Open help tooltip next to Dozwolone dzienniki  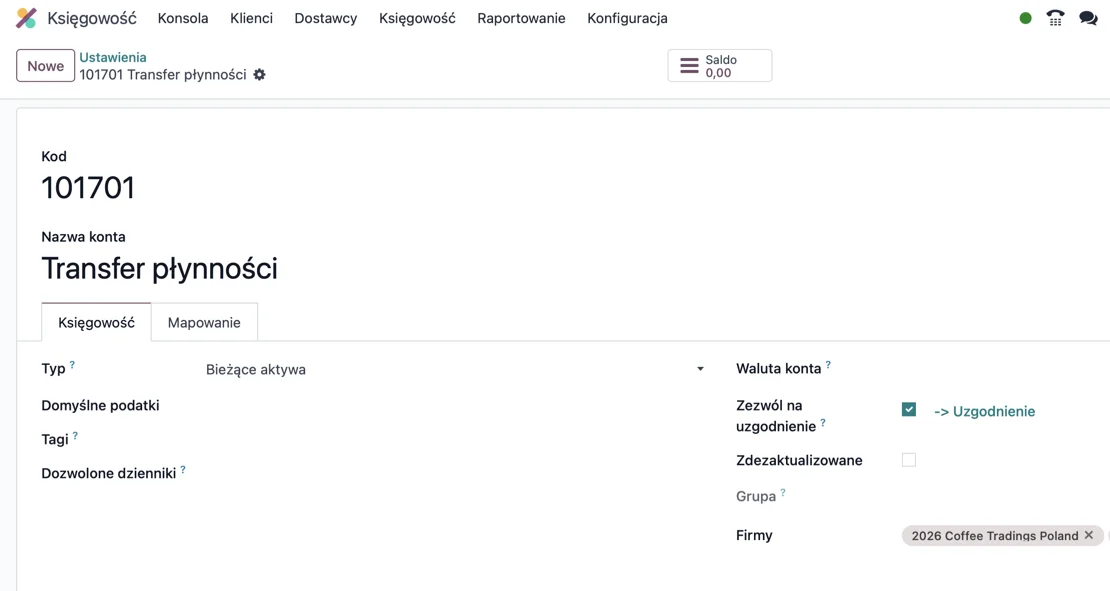pos(183,469)
